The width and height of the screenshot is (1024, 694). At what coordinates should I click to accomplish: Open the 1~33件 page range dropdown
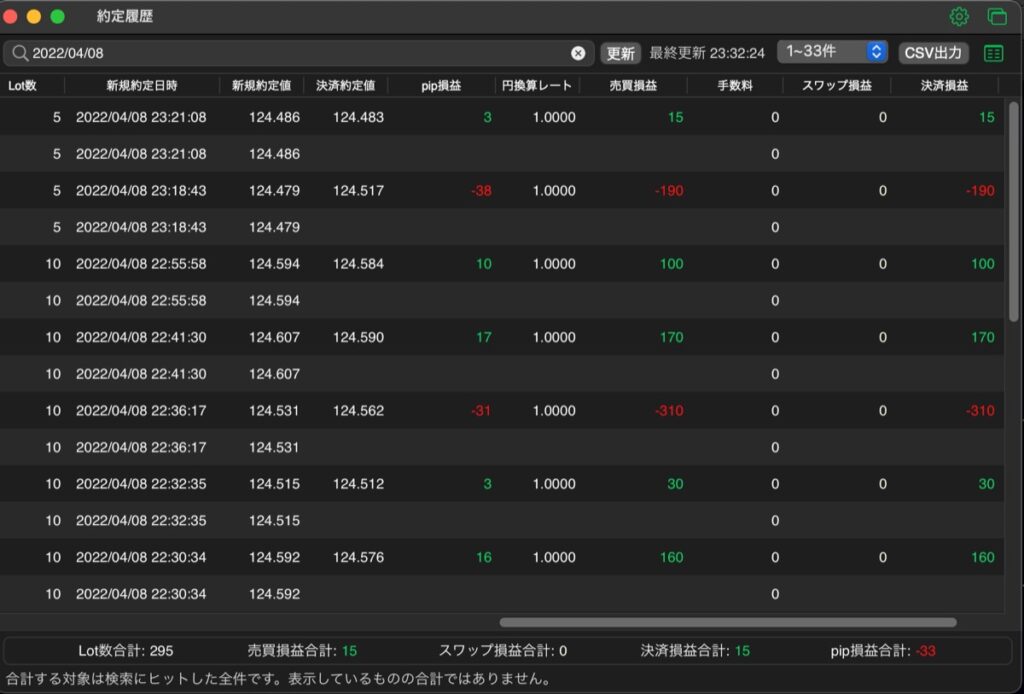(832, 52)
